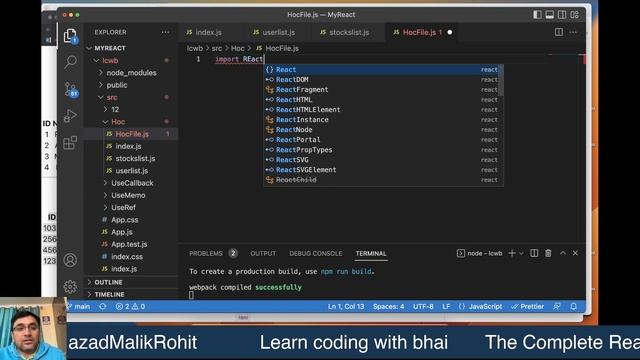Viewport: 640px width, 360px height.
Task: Change LF end of line sequence
Action: click(446, 307)
